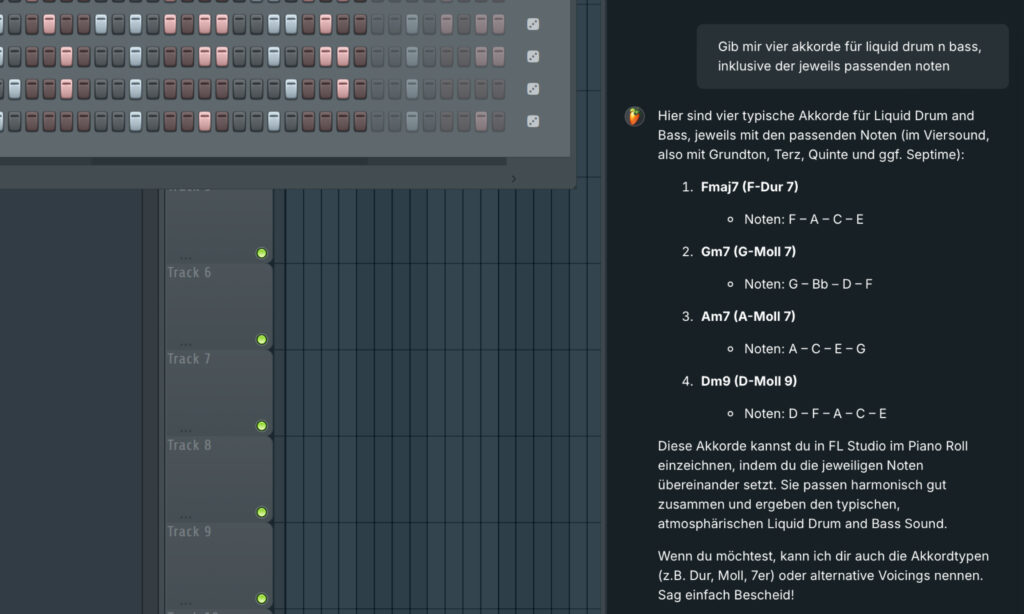Click the dice icon on the topmost fully visible sequencer row
Screen dimensions: 1024x614
(533, 24)
